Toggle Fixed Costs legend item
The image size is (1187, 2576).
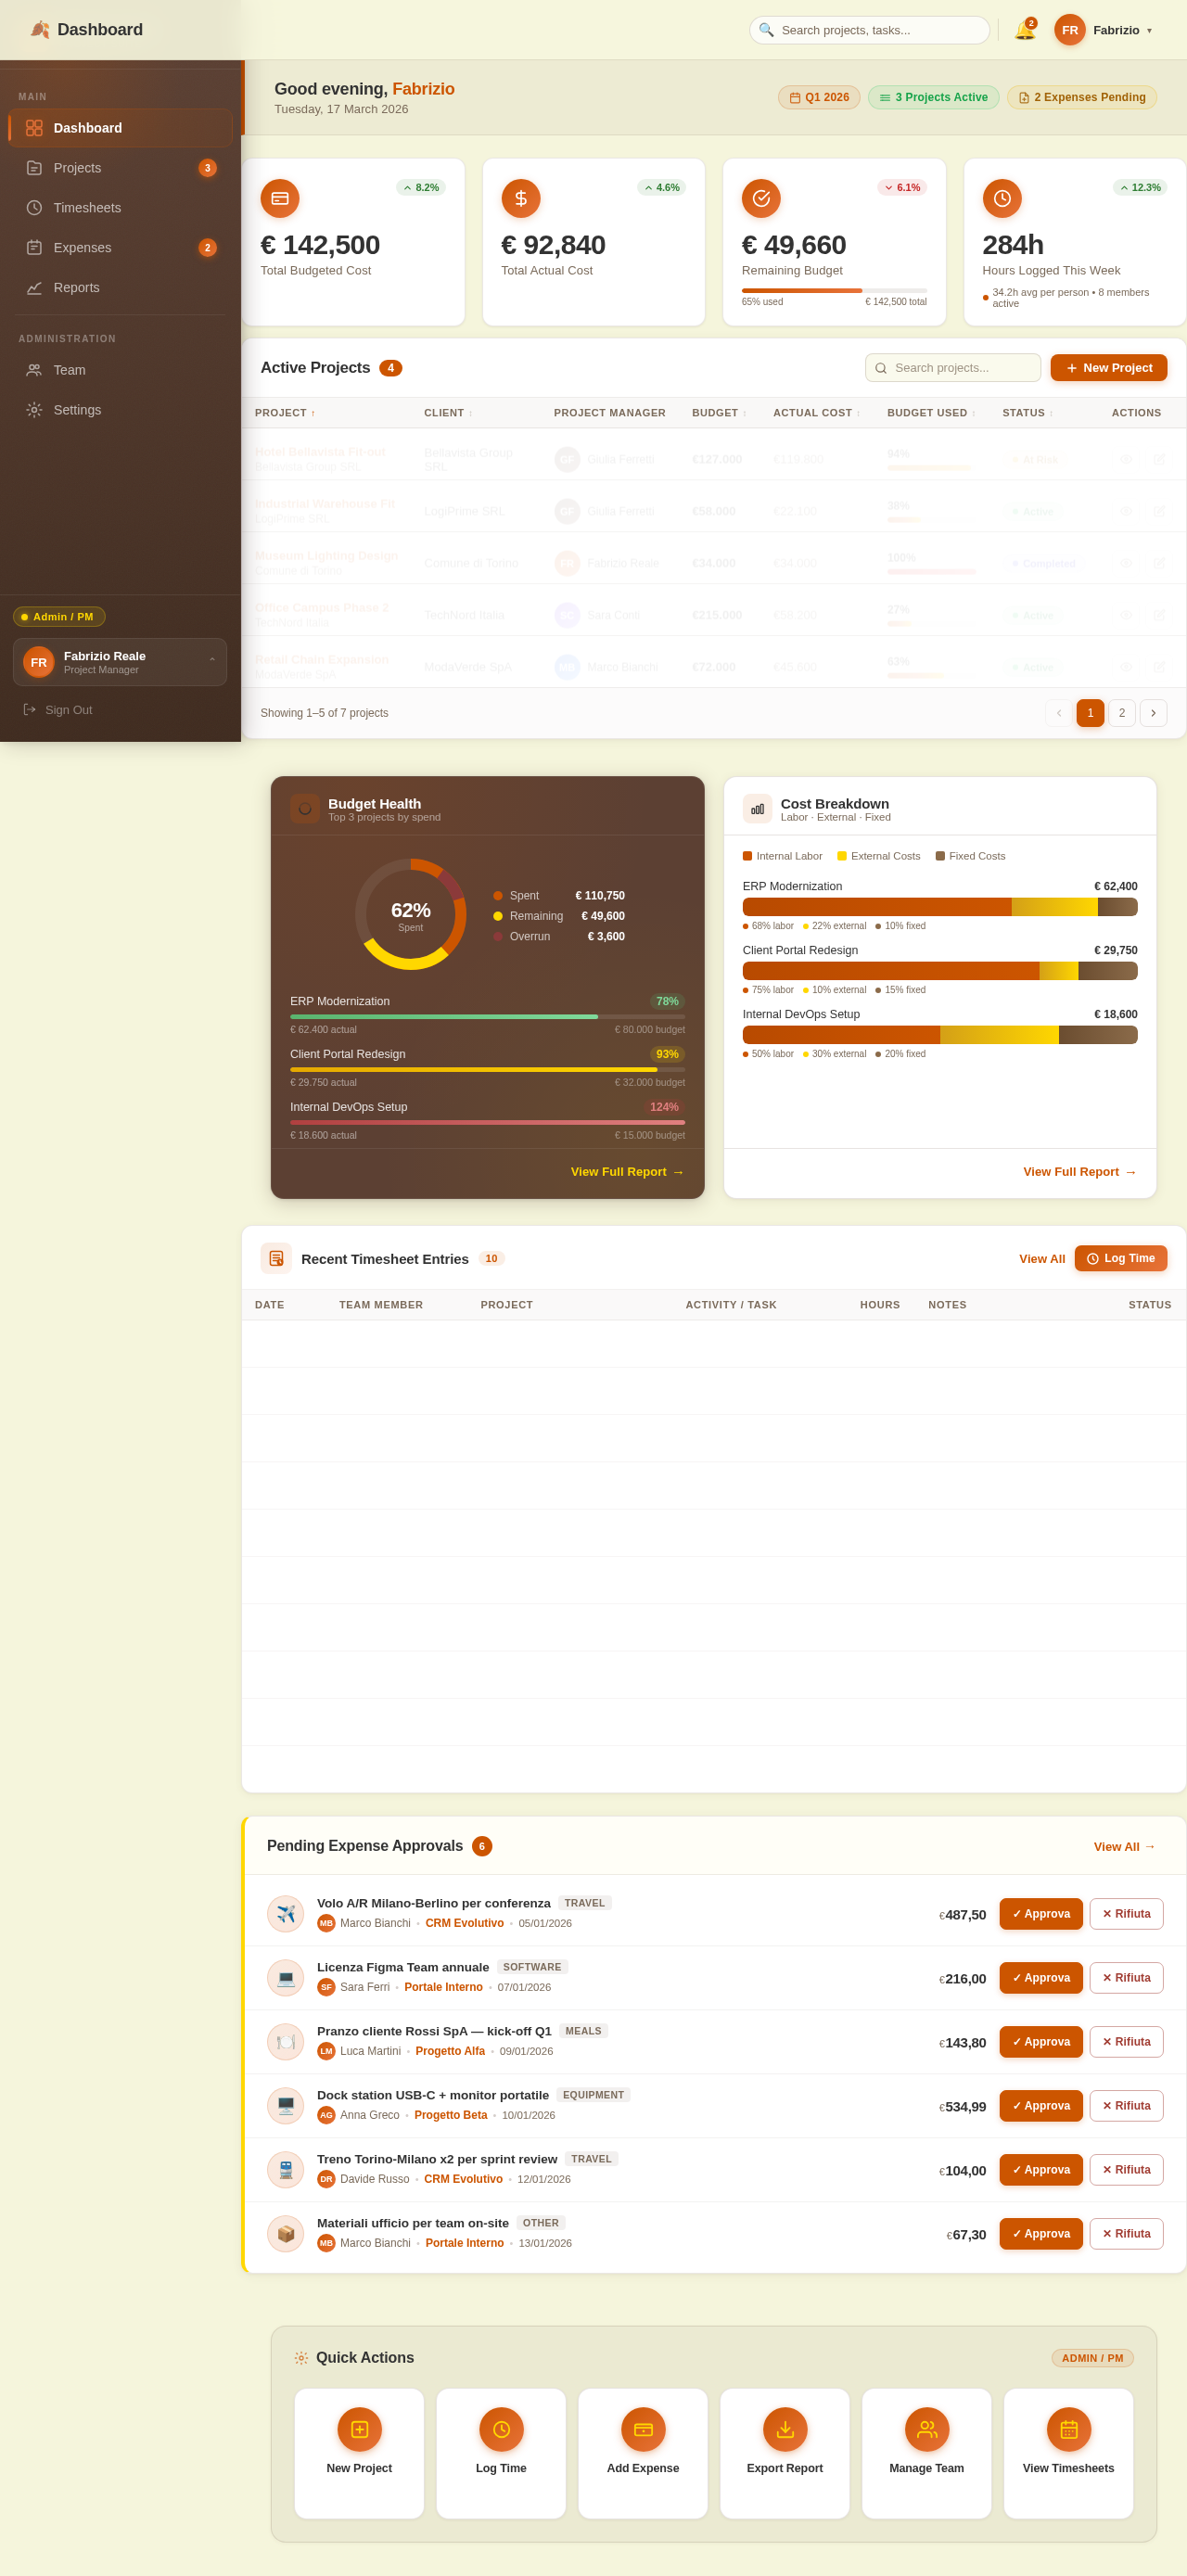tap(970, 856)
